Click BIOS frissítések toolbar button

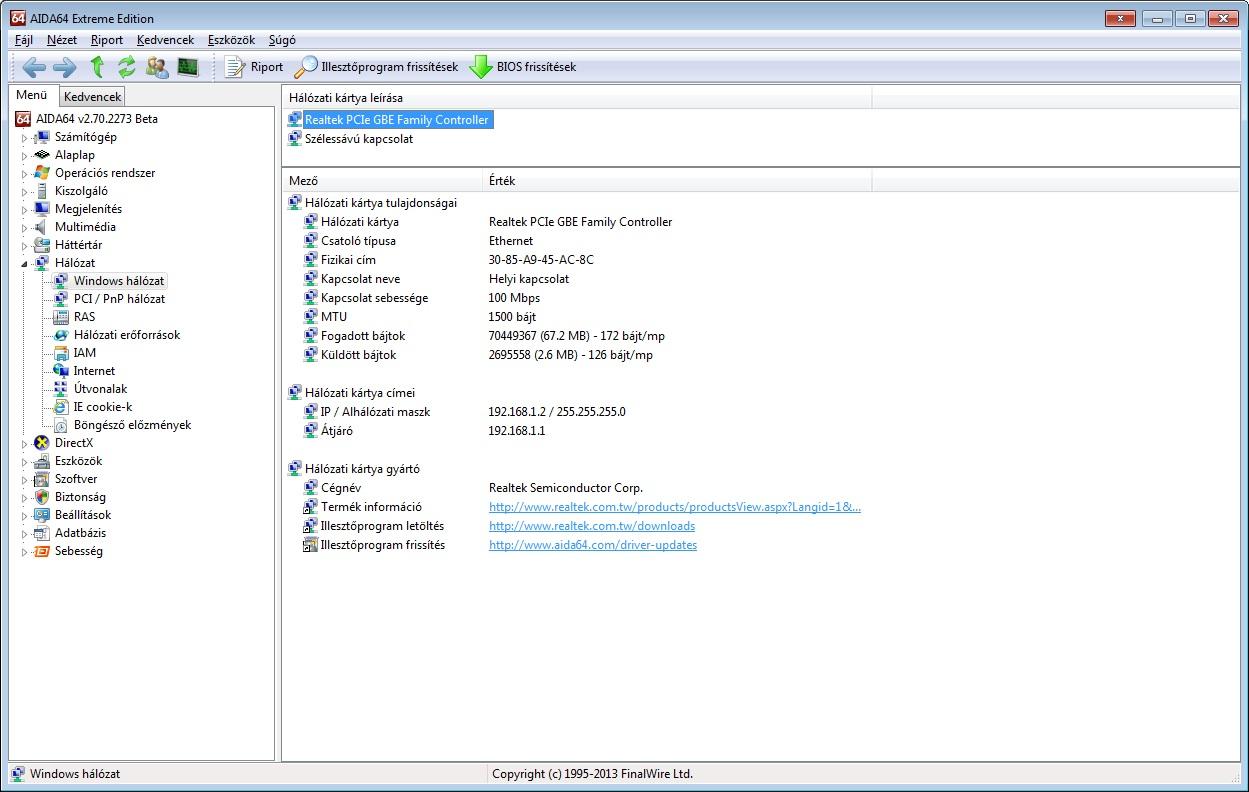click(x=523, y=67)
